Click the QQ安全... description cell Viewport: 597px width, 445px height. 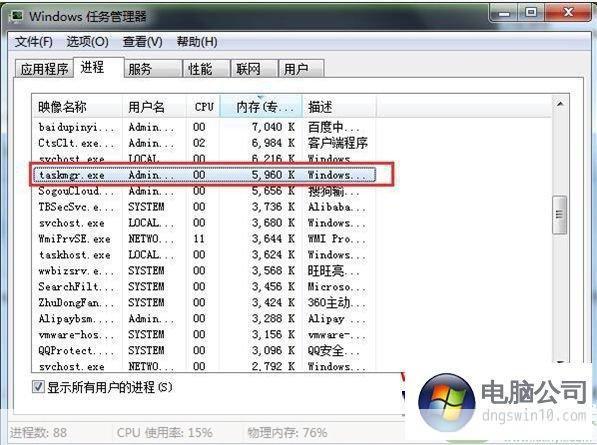(334, 351)
